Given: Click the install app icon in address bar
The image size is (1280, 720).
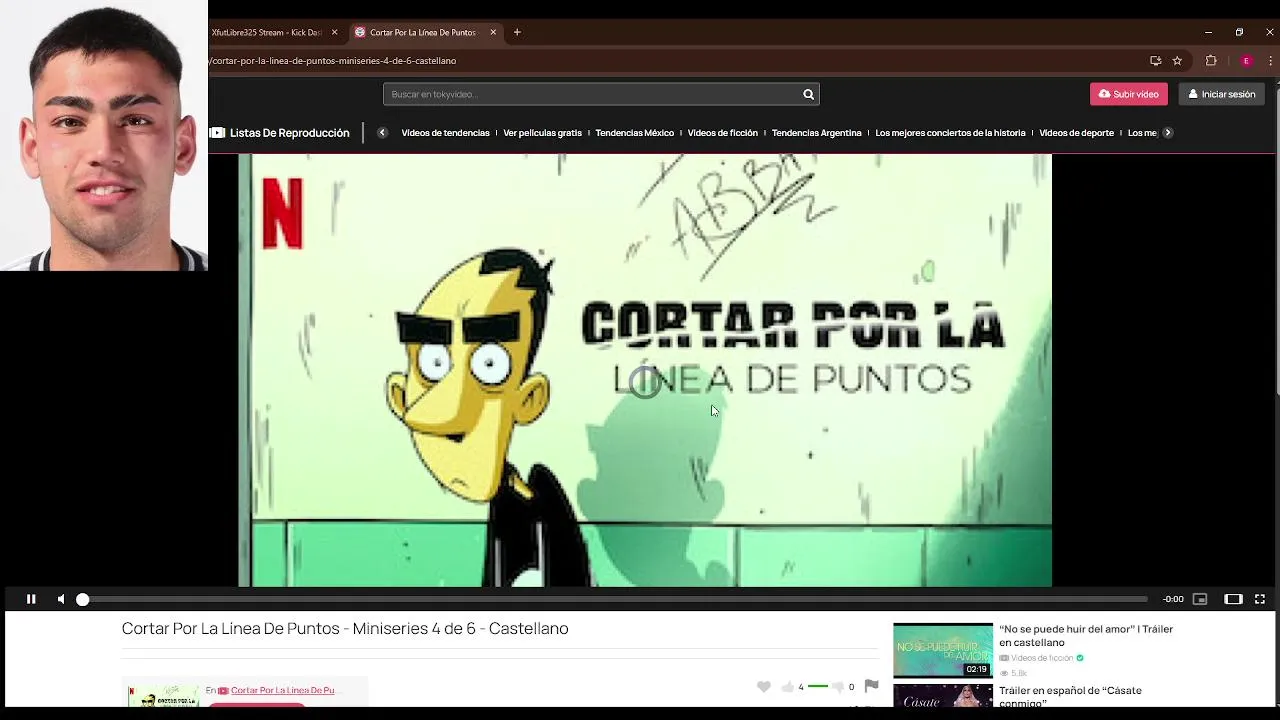Looking at the screenshot, I should pyautogui.click(x=1155, y=61).
